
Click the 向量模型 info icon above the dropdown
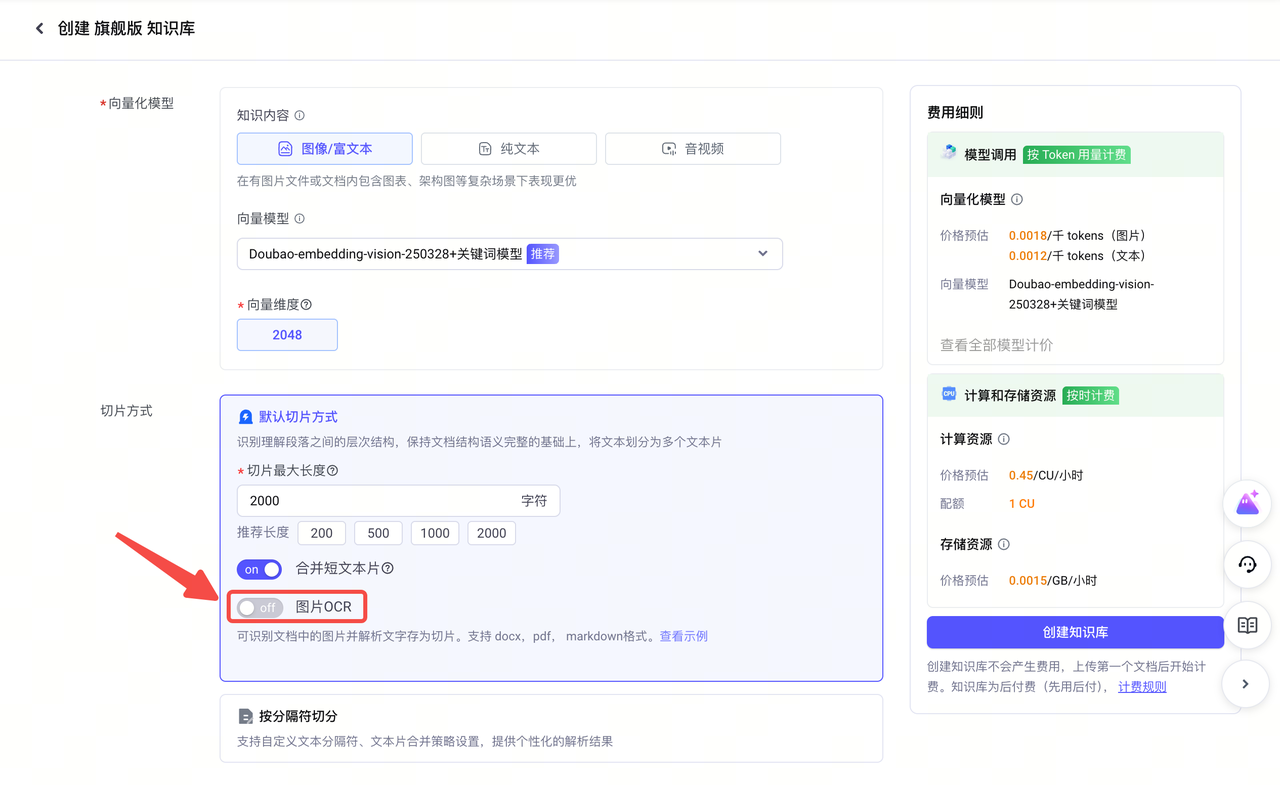[299, 219]
